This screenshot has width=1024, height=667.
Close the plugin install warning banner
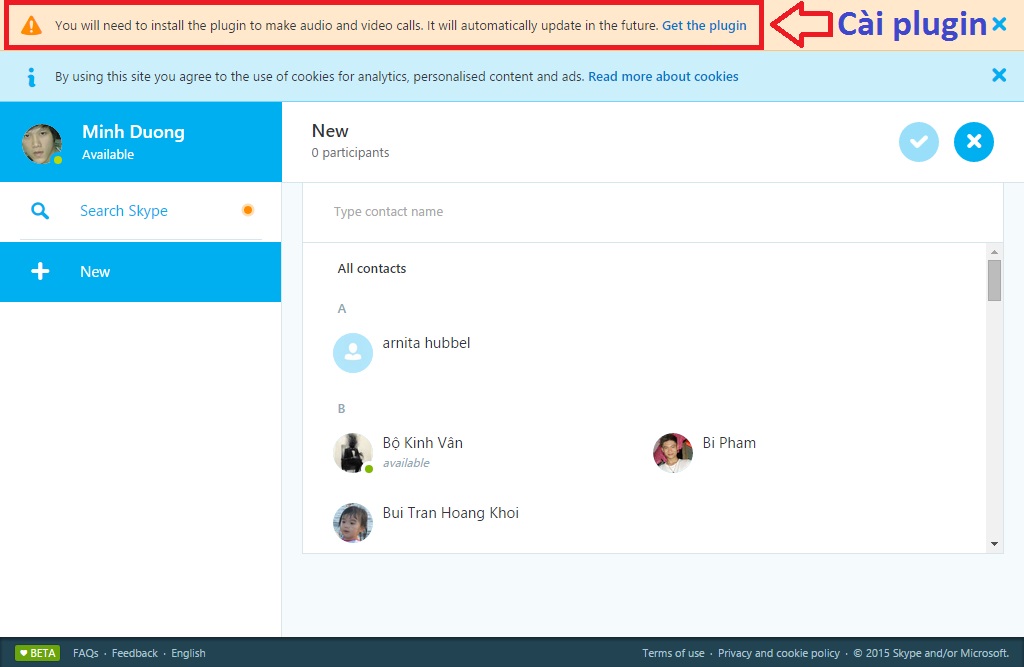coord(999,25)
